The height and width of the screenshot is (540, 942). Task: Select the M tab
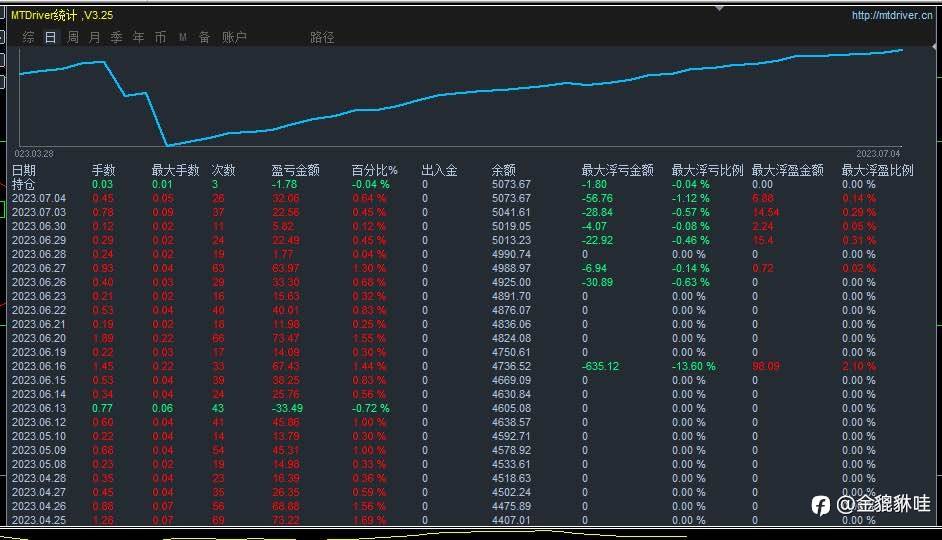tap(183, 37)
